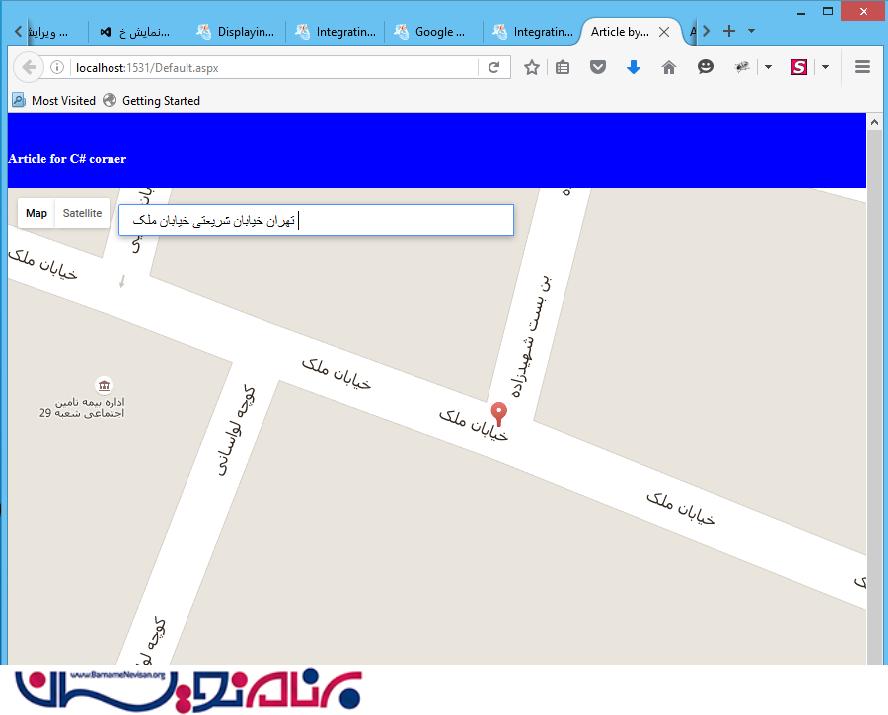Open dropdown next to red S icon
Image resolution: width=888 pixels, height=715 pixels.
(x=825, y=67)
